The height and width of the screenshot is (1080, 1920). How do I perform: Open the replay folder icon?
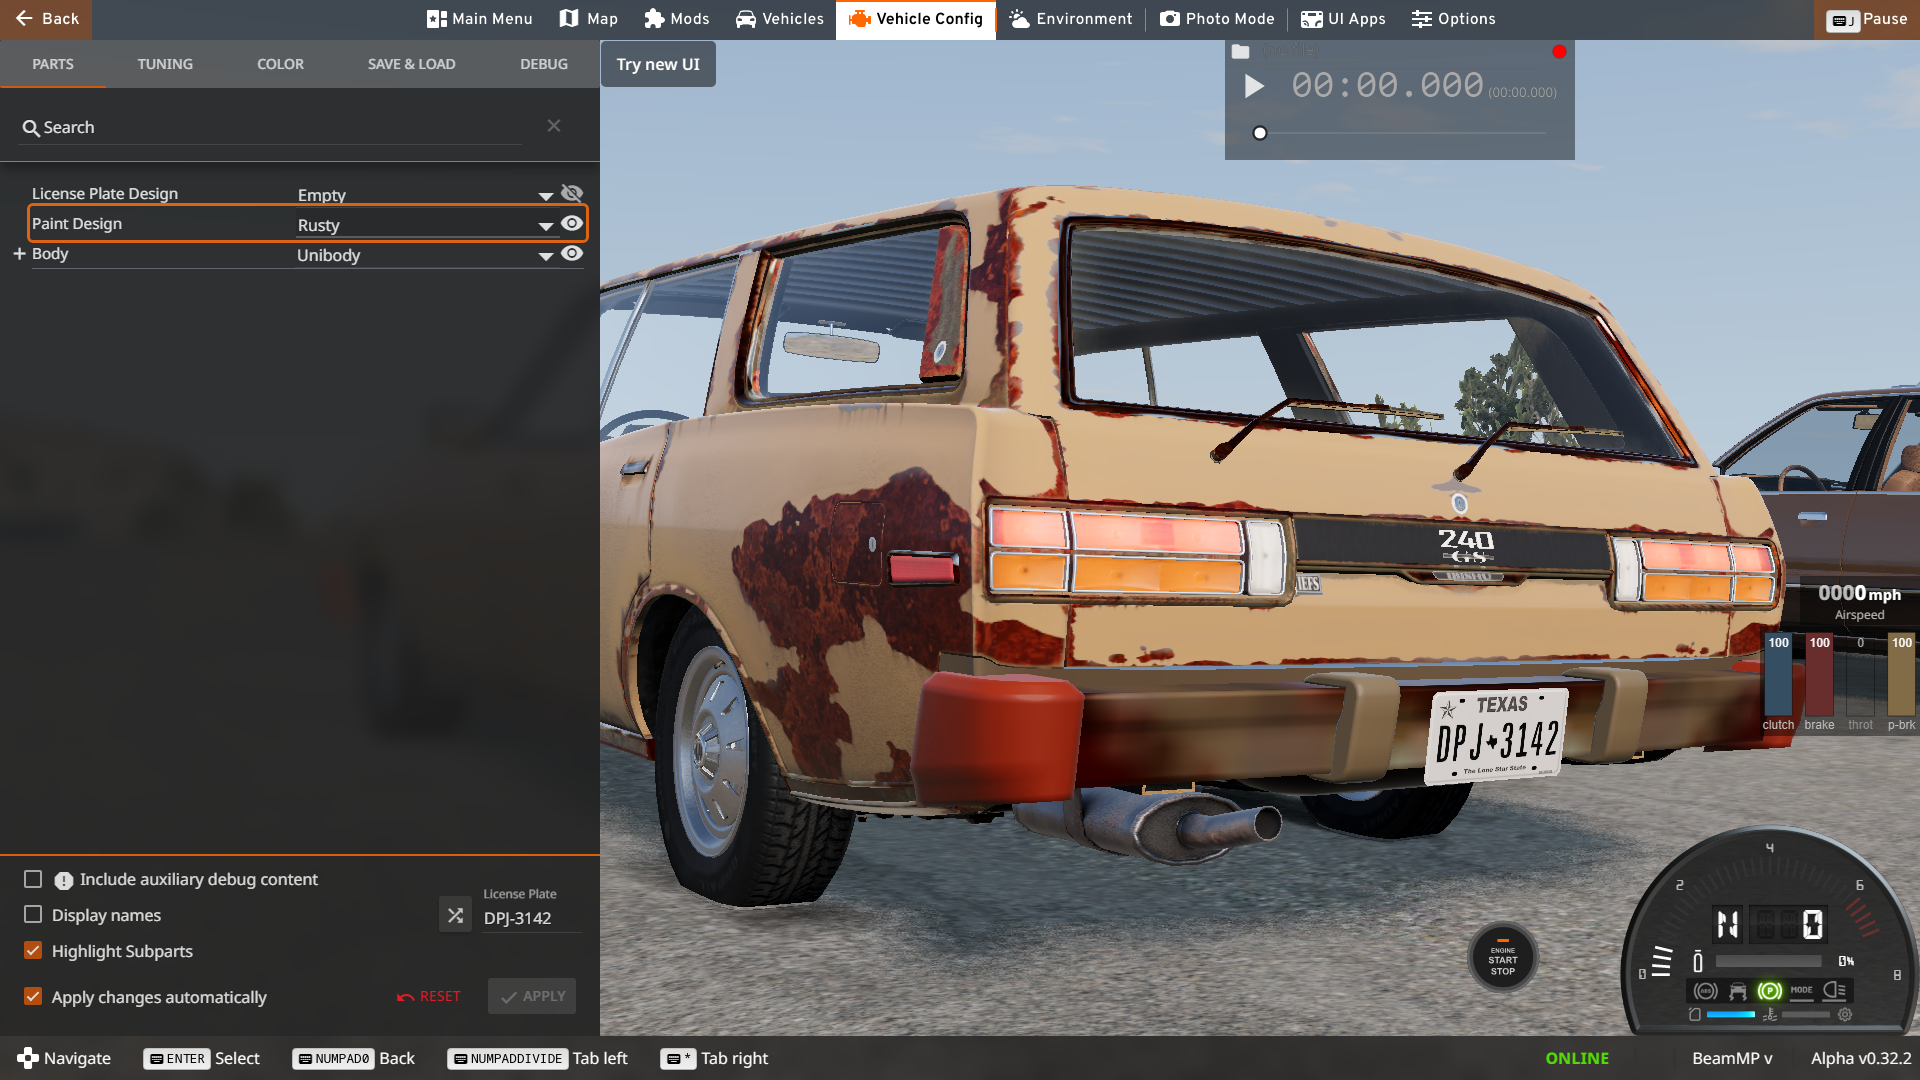coord(1240,52)
